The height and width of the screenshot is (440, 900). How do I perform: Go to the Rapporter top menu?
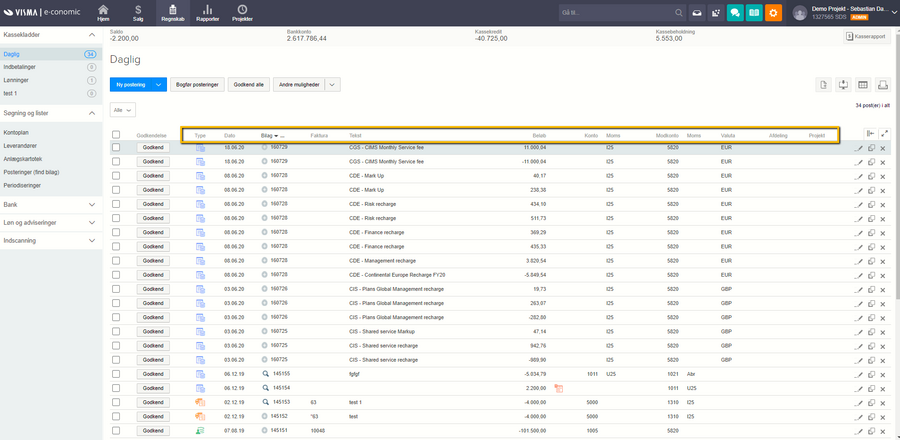click(x=208, y=12)
